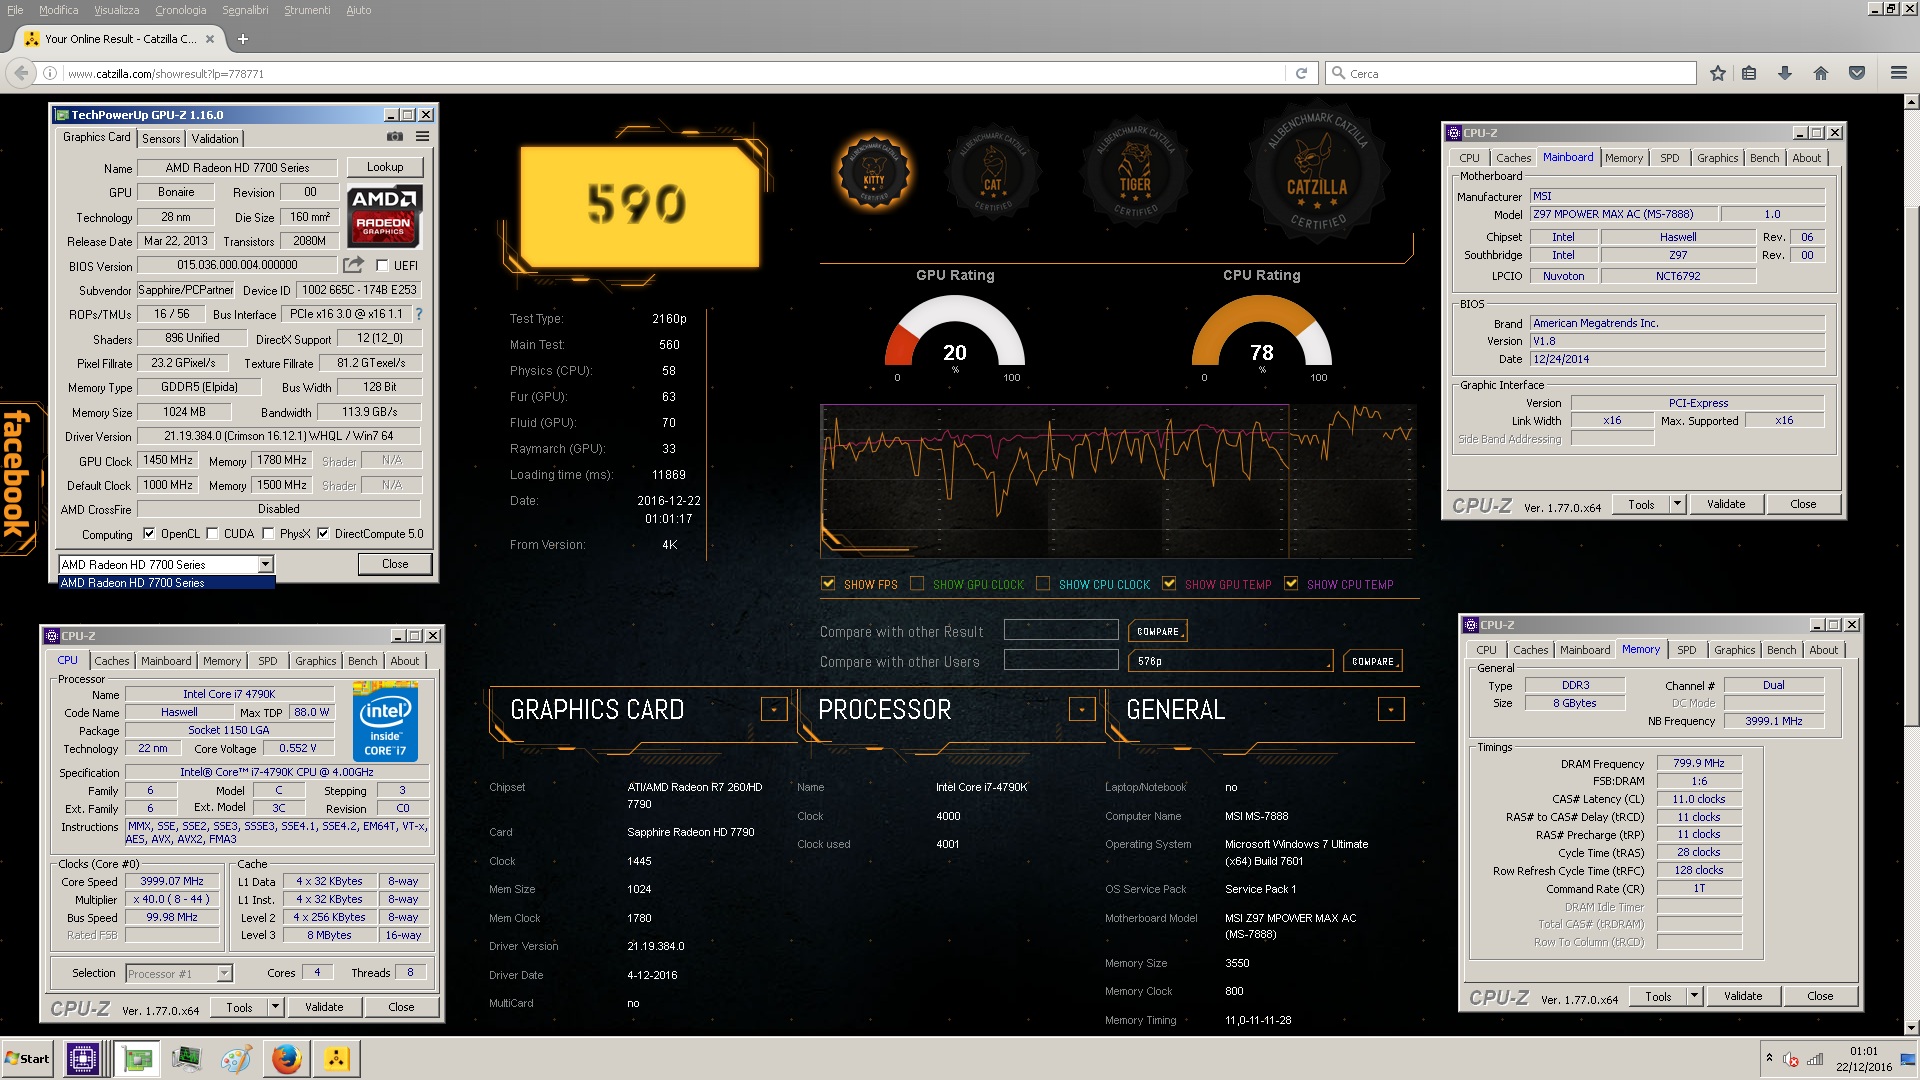This screenshot has width=1920, height=1080.
Task: Toggle the CUDA checkbox
Action: tap(212, 534)
